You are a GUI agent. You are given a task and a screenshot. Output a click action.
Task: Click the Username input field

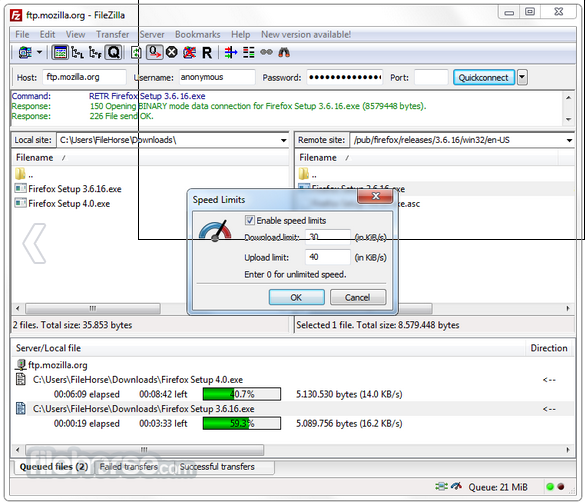(217, 77)
